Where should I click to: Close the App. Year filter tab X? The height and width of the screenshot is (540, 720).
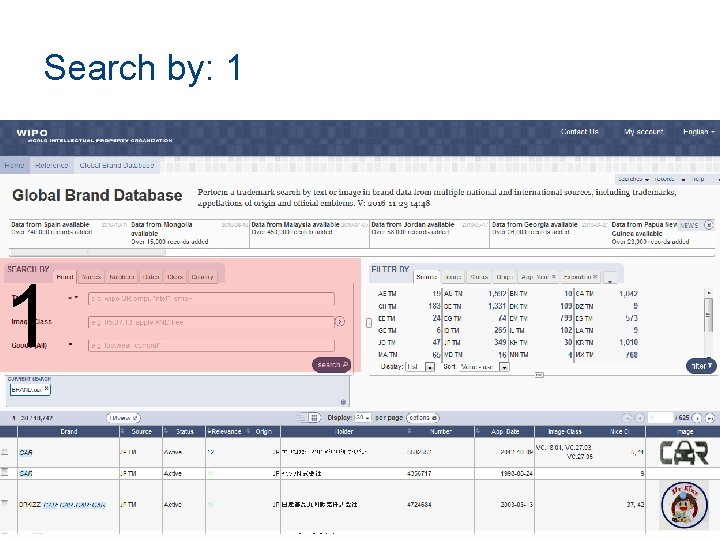point(553,277)
